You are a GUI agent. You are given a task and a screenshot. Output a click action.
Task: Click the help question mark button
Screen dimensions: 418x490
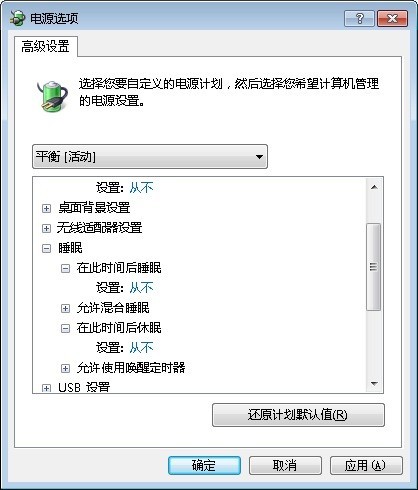coord(359,18)
